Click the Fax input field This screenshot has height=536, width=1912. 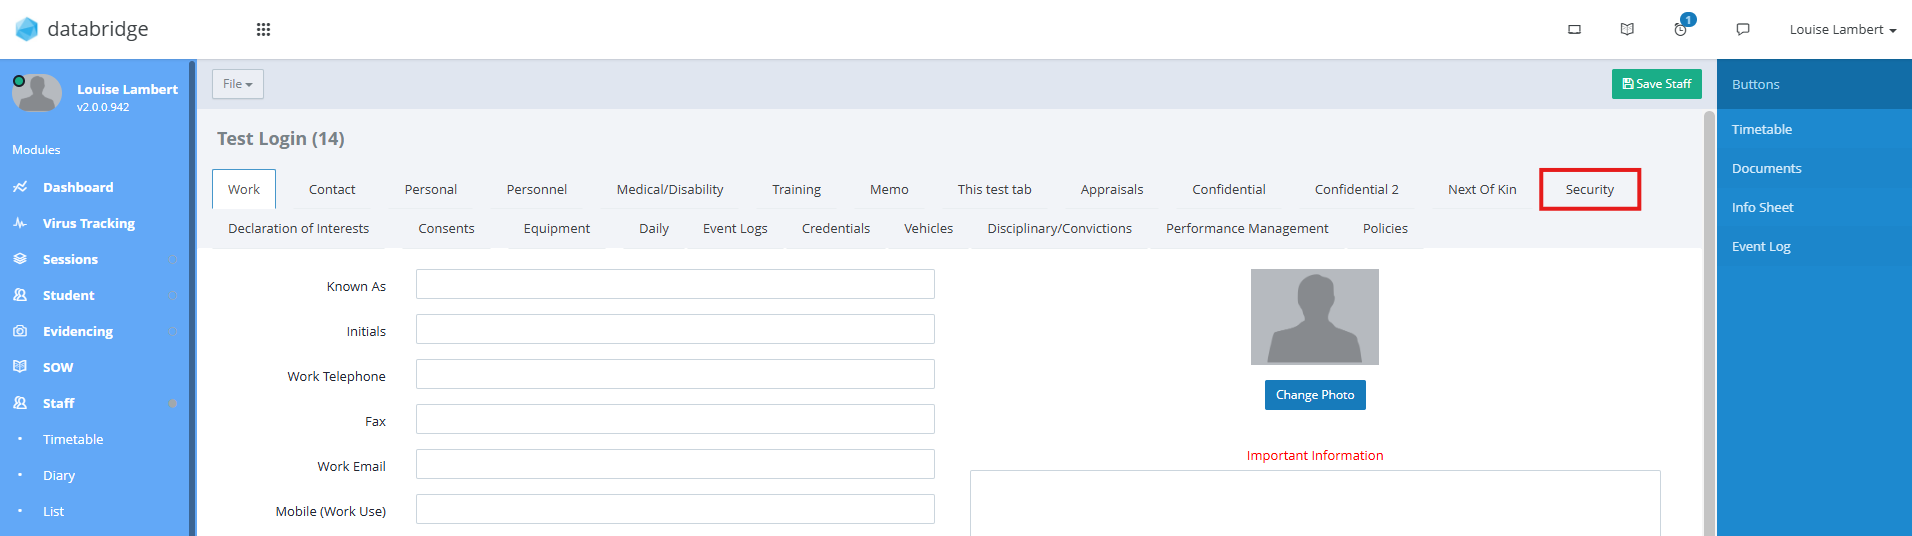675,419
